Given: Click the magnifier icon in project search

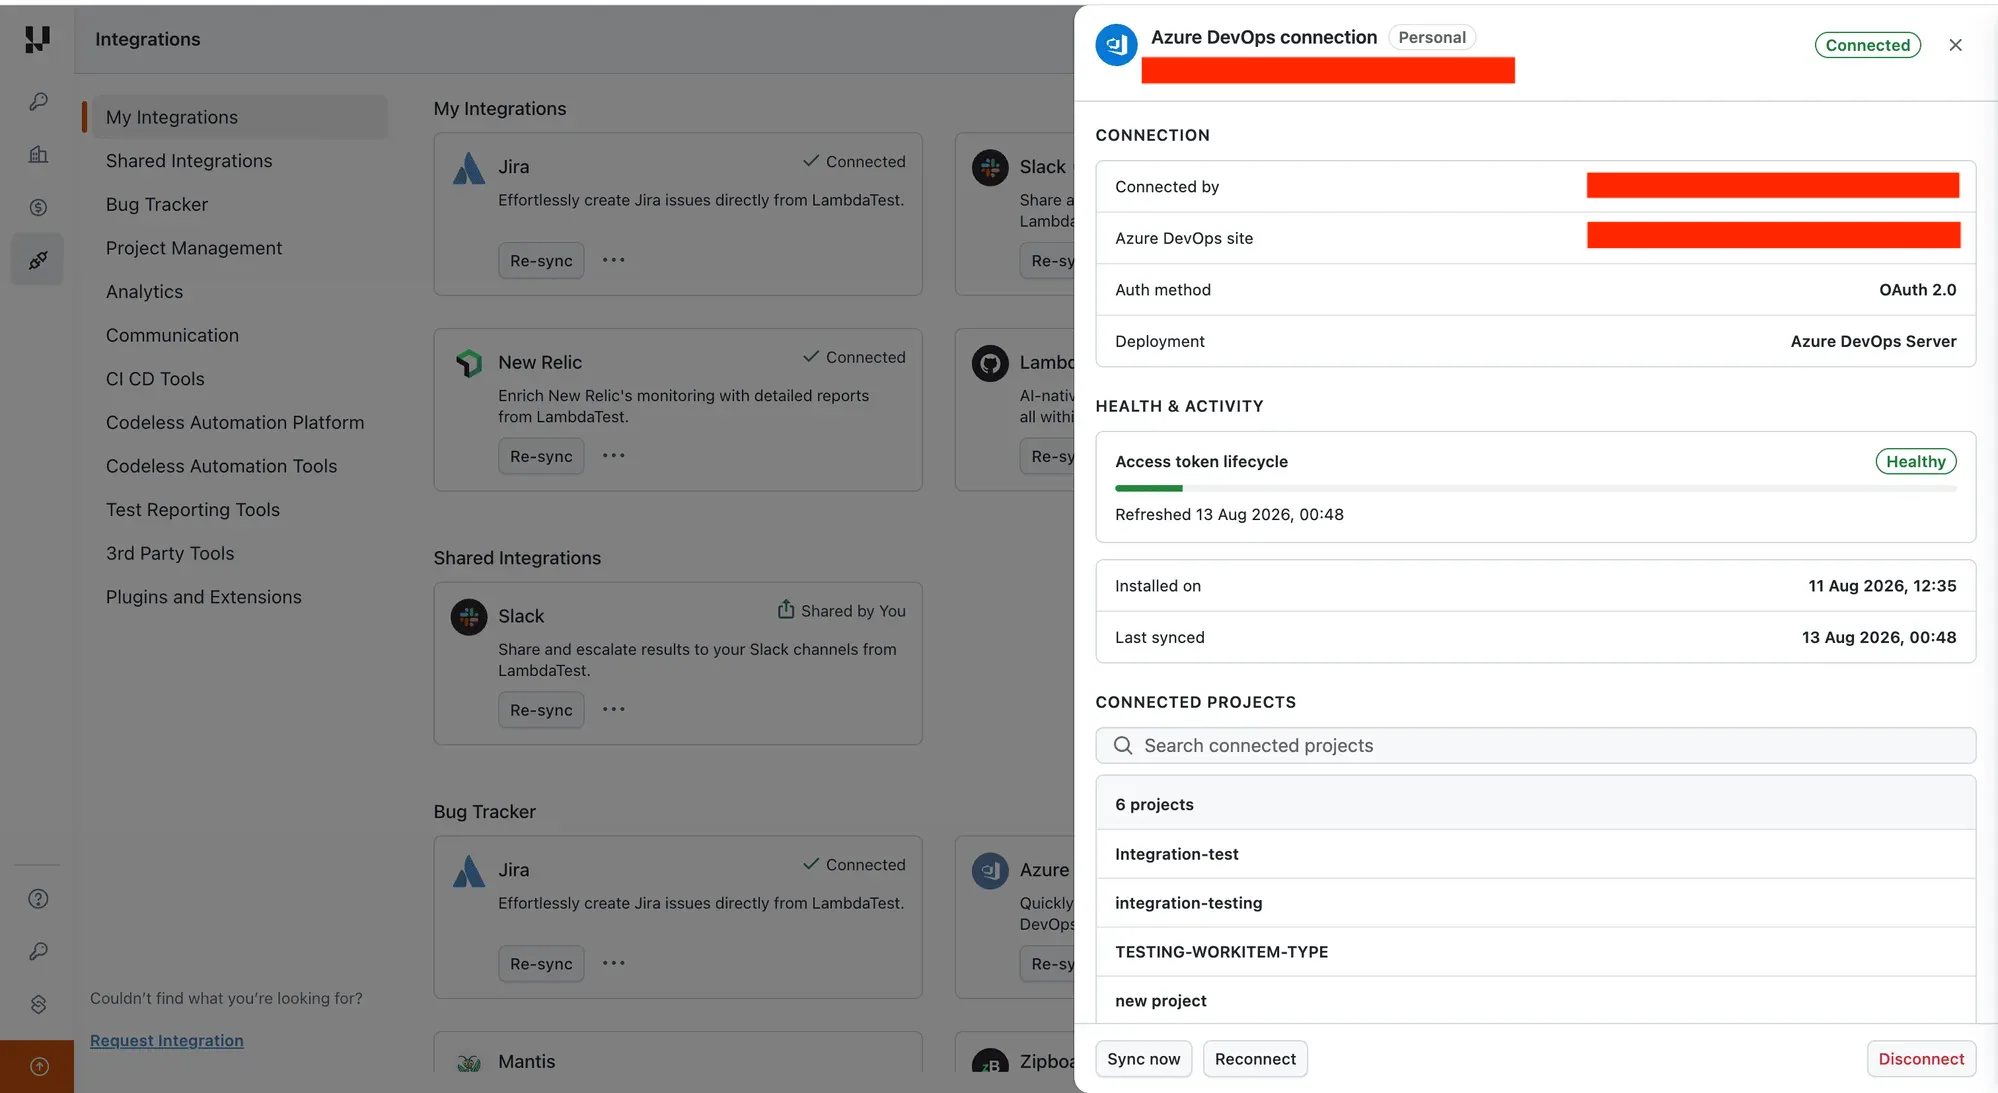Looking at the screenshot, I should pyautogui.click(x=1123, y=746).
